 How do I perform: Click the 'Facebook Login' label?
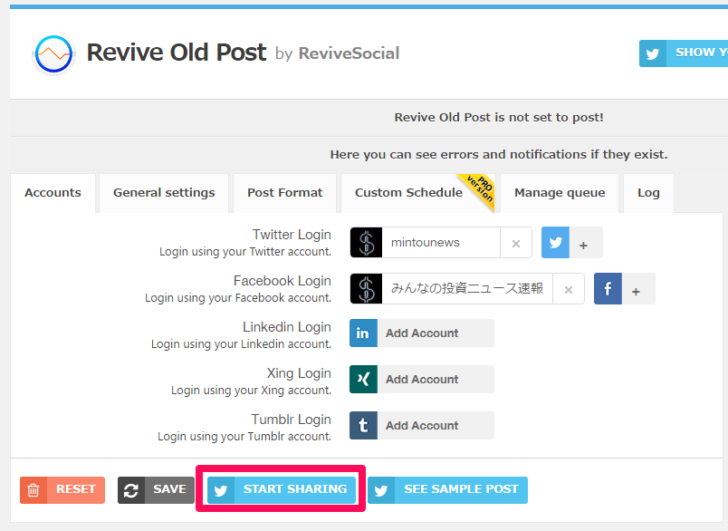(x=282, y=281)
